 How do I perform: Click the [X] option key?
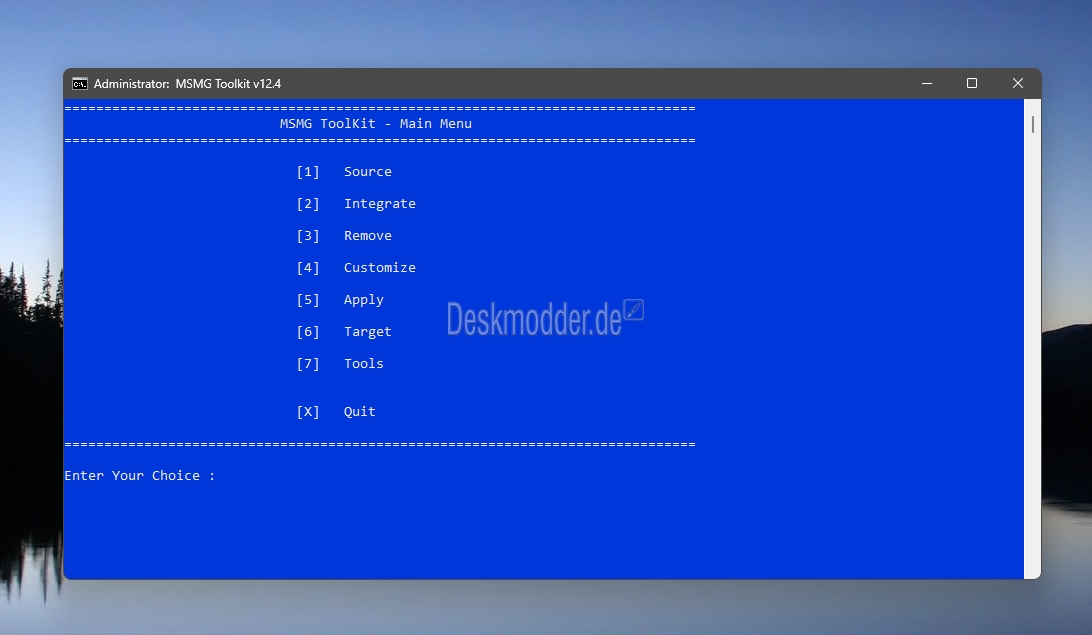click(308, 411)
